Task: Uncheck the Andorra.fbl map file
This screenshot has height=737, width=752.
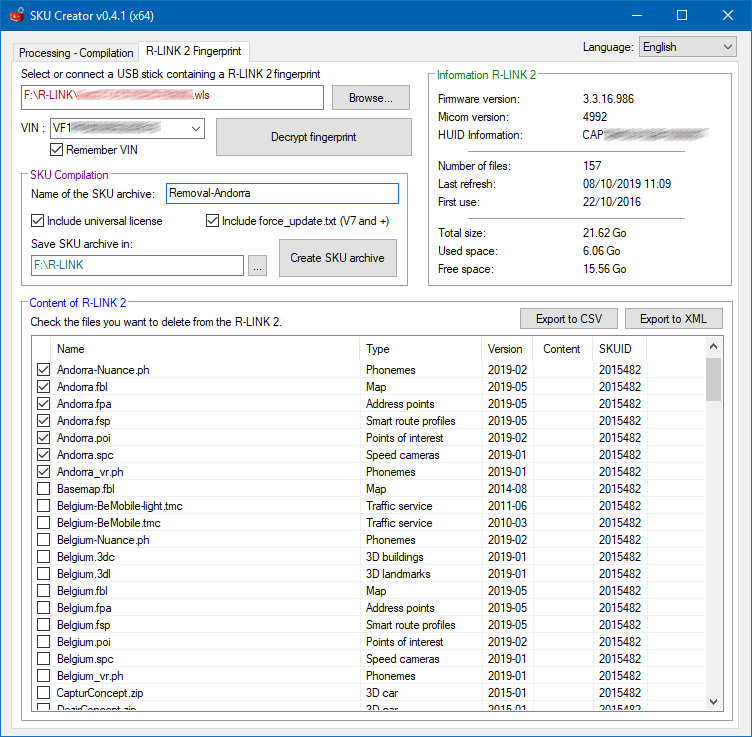Action: tap(43, 386)
